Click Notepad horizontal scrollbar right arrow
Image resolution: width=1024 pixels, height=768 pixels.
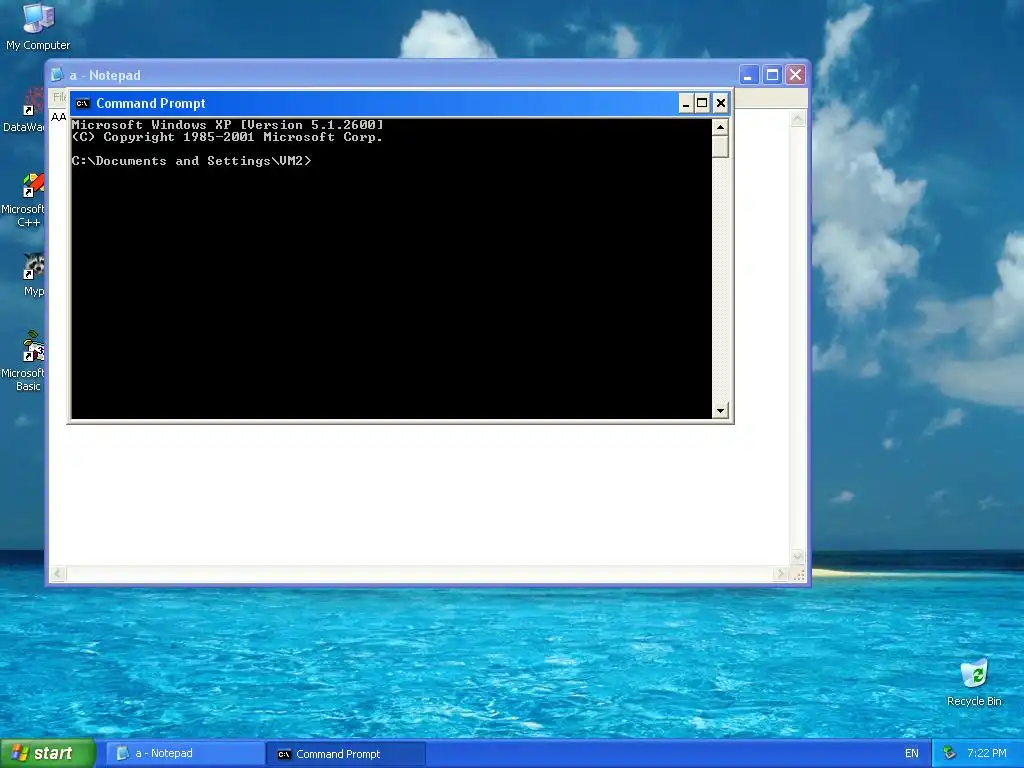[780, 574]
